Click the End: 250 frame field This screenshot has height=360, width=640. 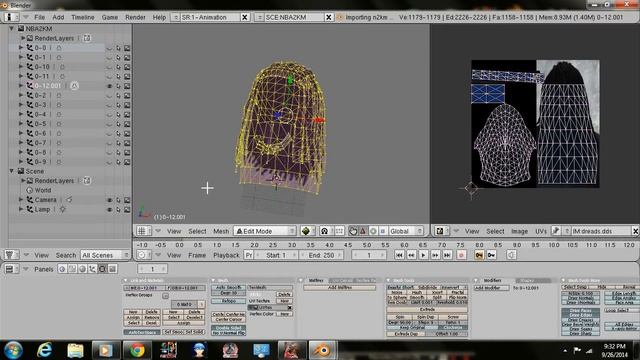click(x=321, y=255)
